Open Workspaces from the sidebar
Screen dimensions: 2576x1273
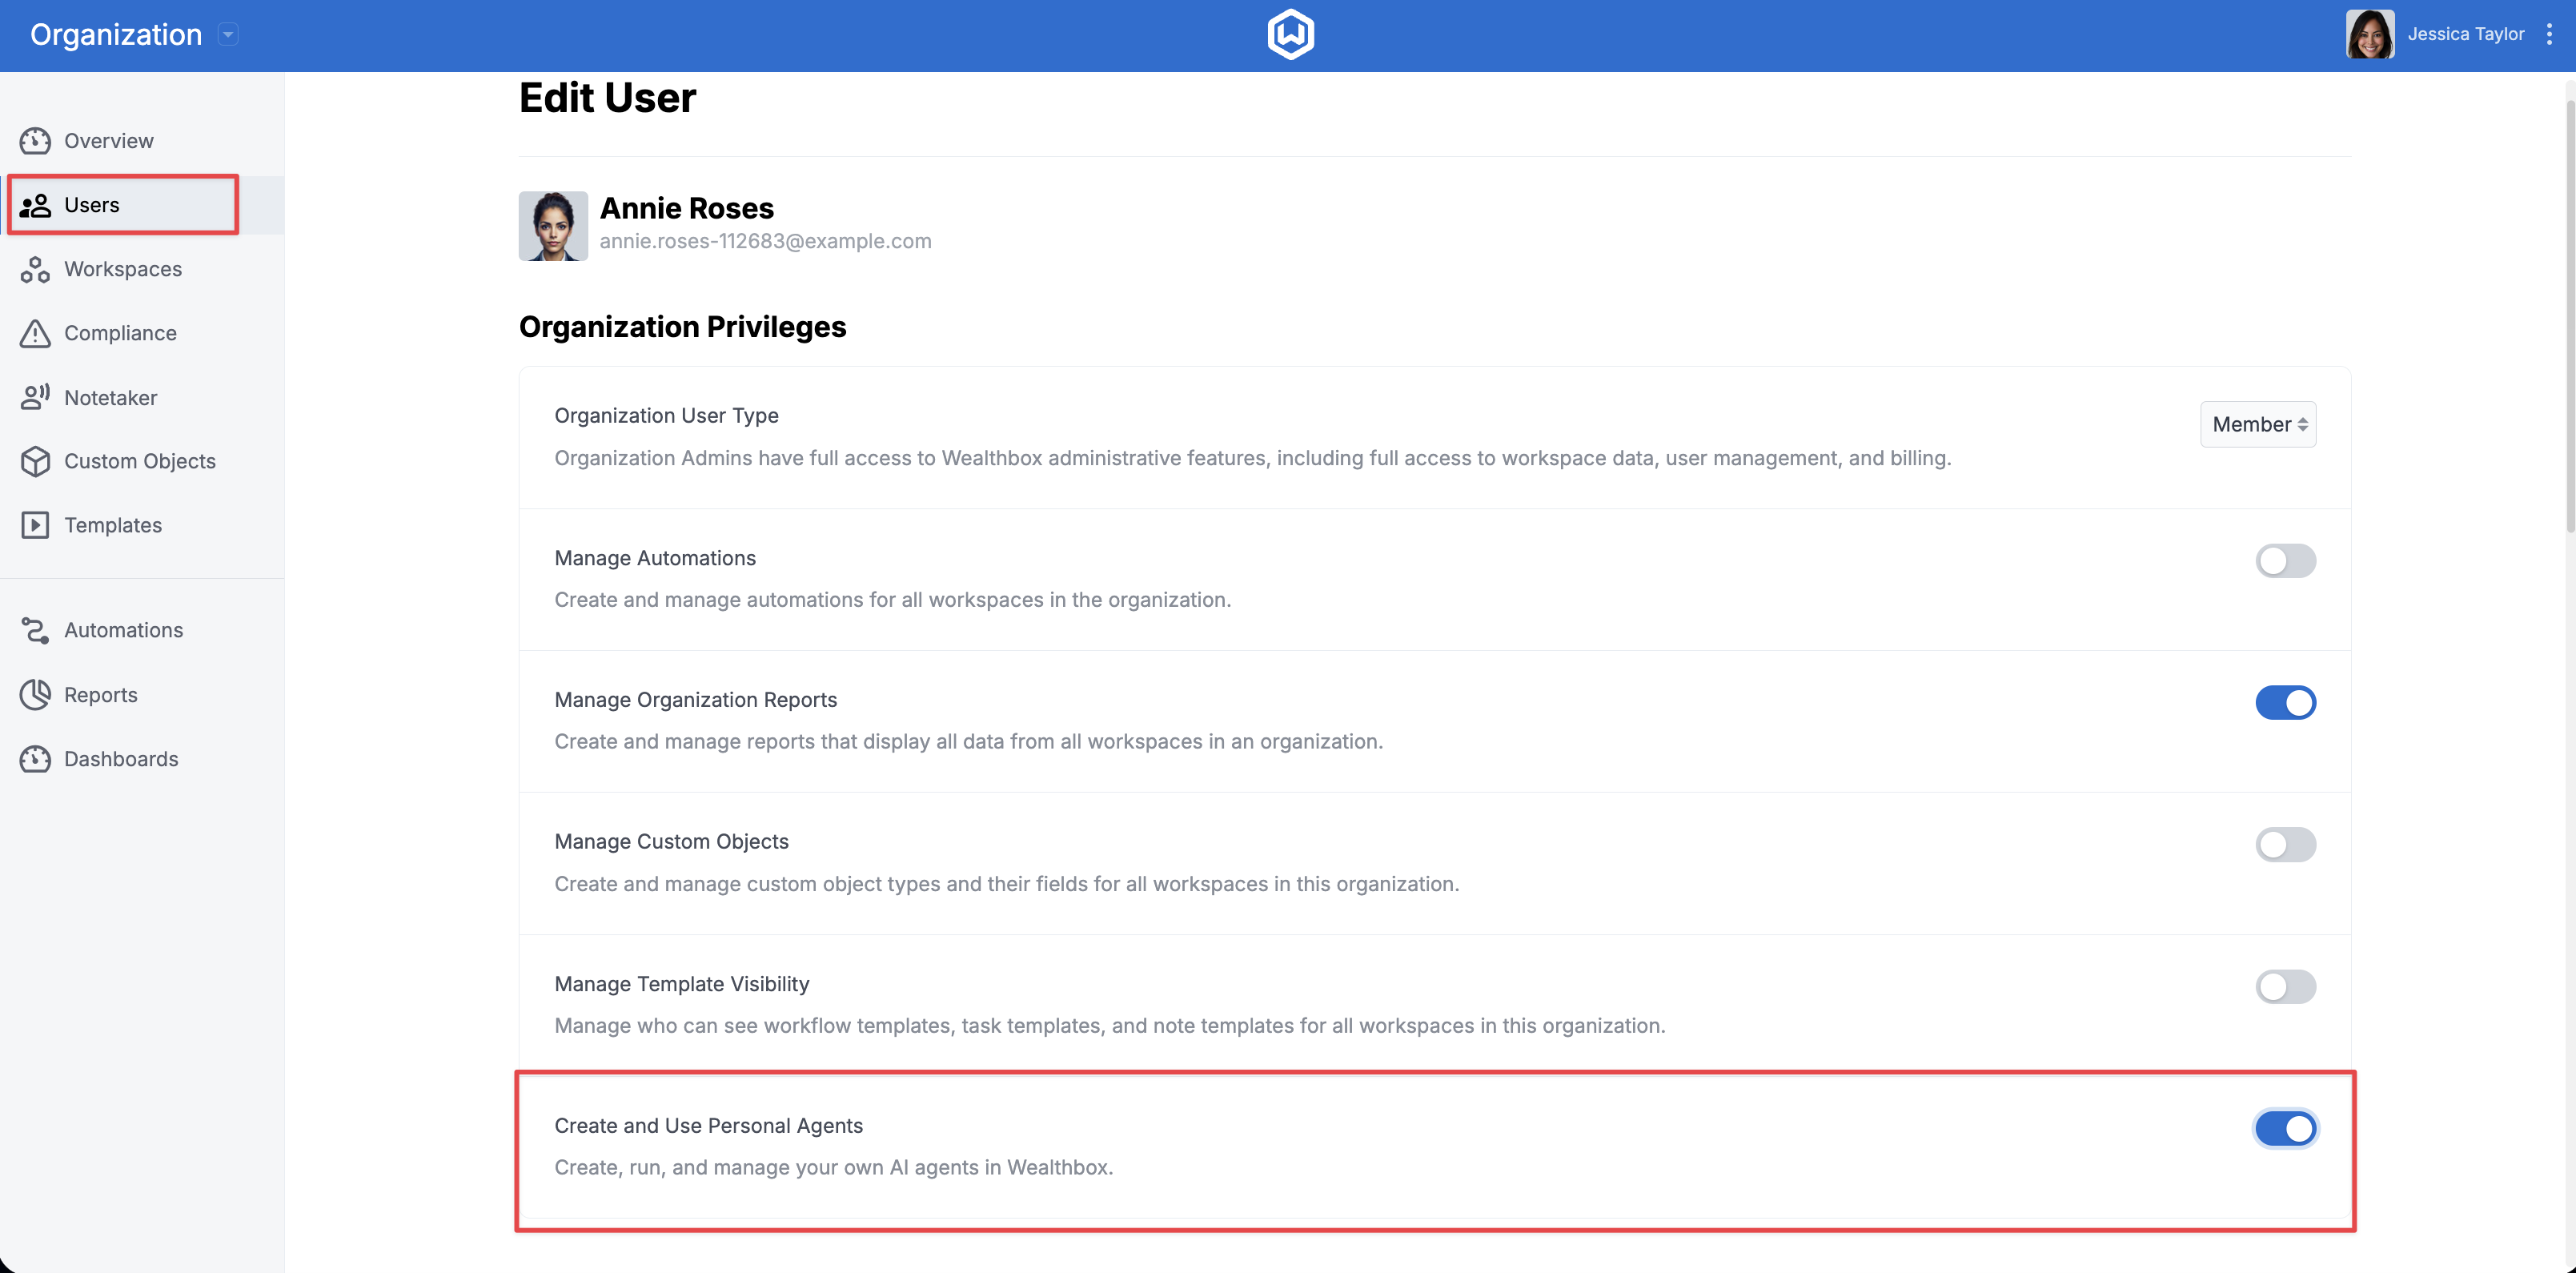coord(142,269)
